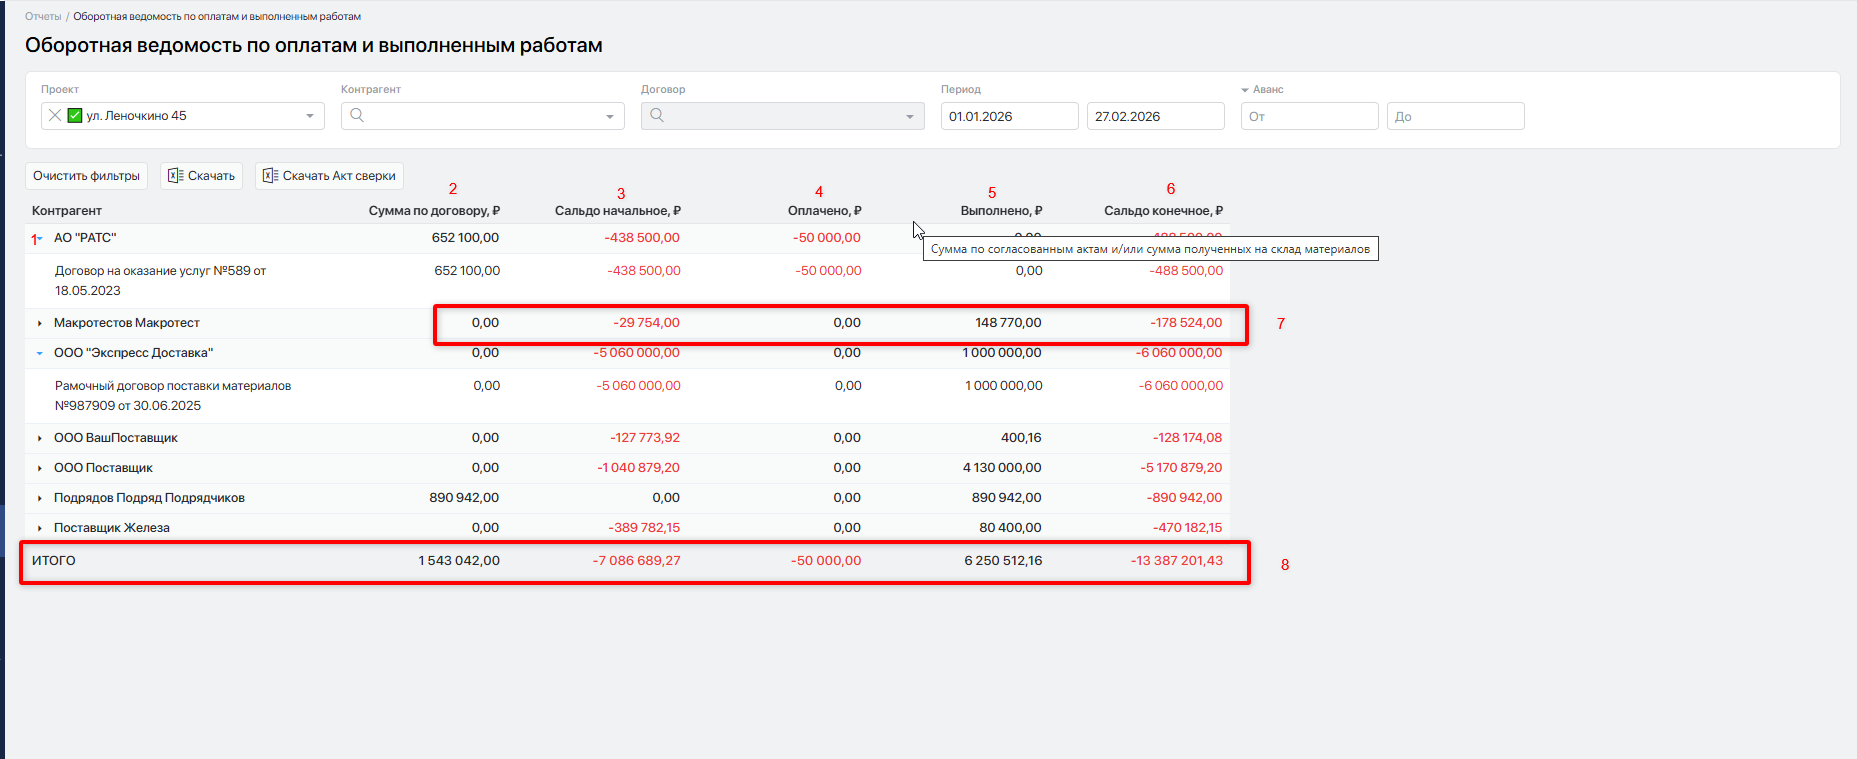
Task: Open the Договор dropdown arrow
Action: (x=910, y=117)
